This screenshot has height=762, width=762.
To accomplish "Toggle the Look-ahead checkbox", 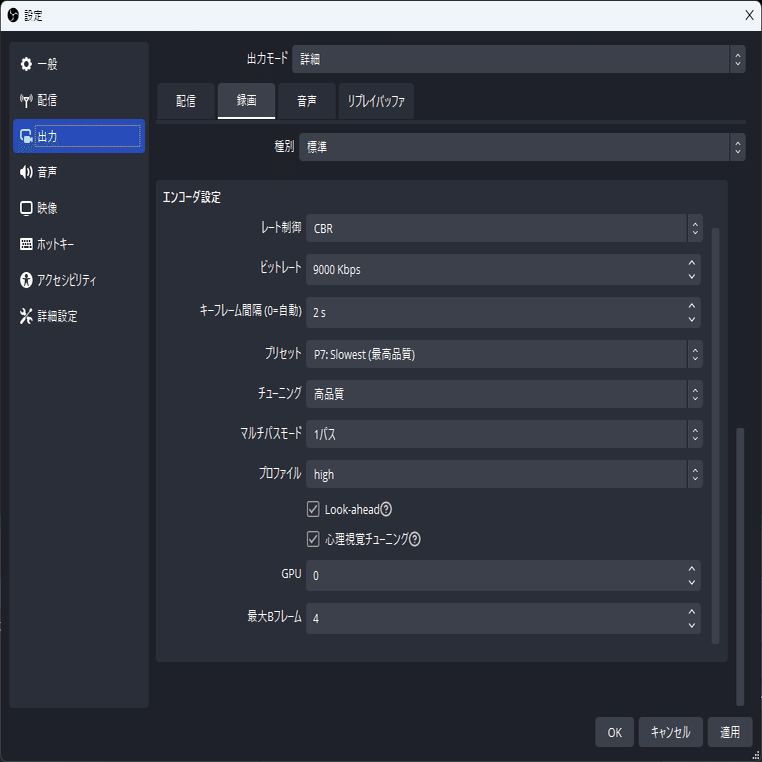I will [313, 509].
